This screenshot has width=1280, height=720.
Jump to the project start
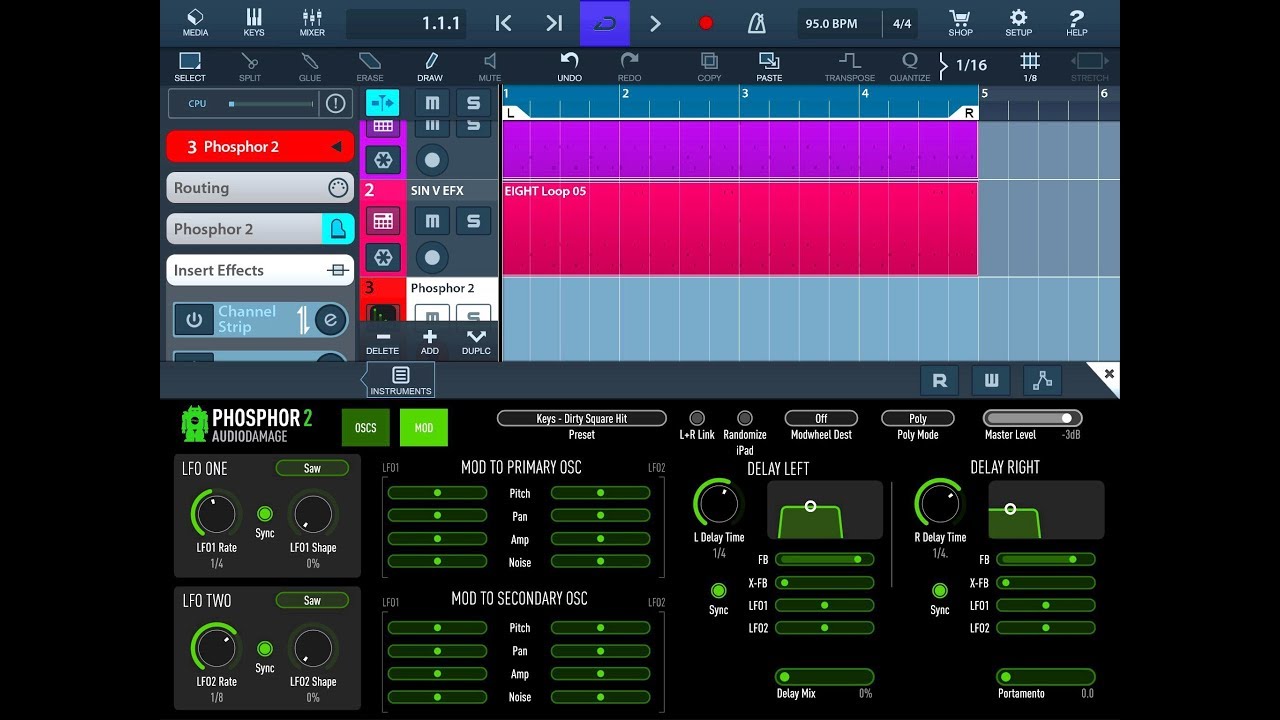(503, 23)
